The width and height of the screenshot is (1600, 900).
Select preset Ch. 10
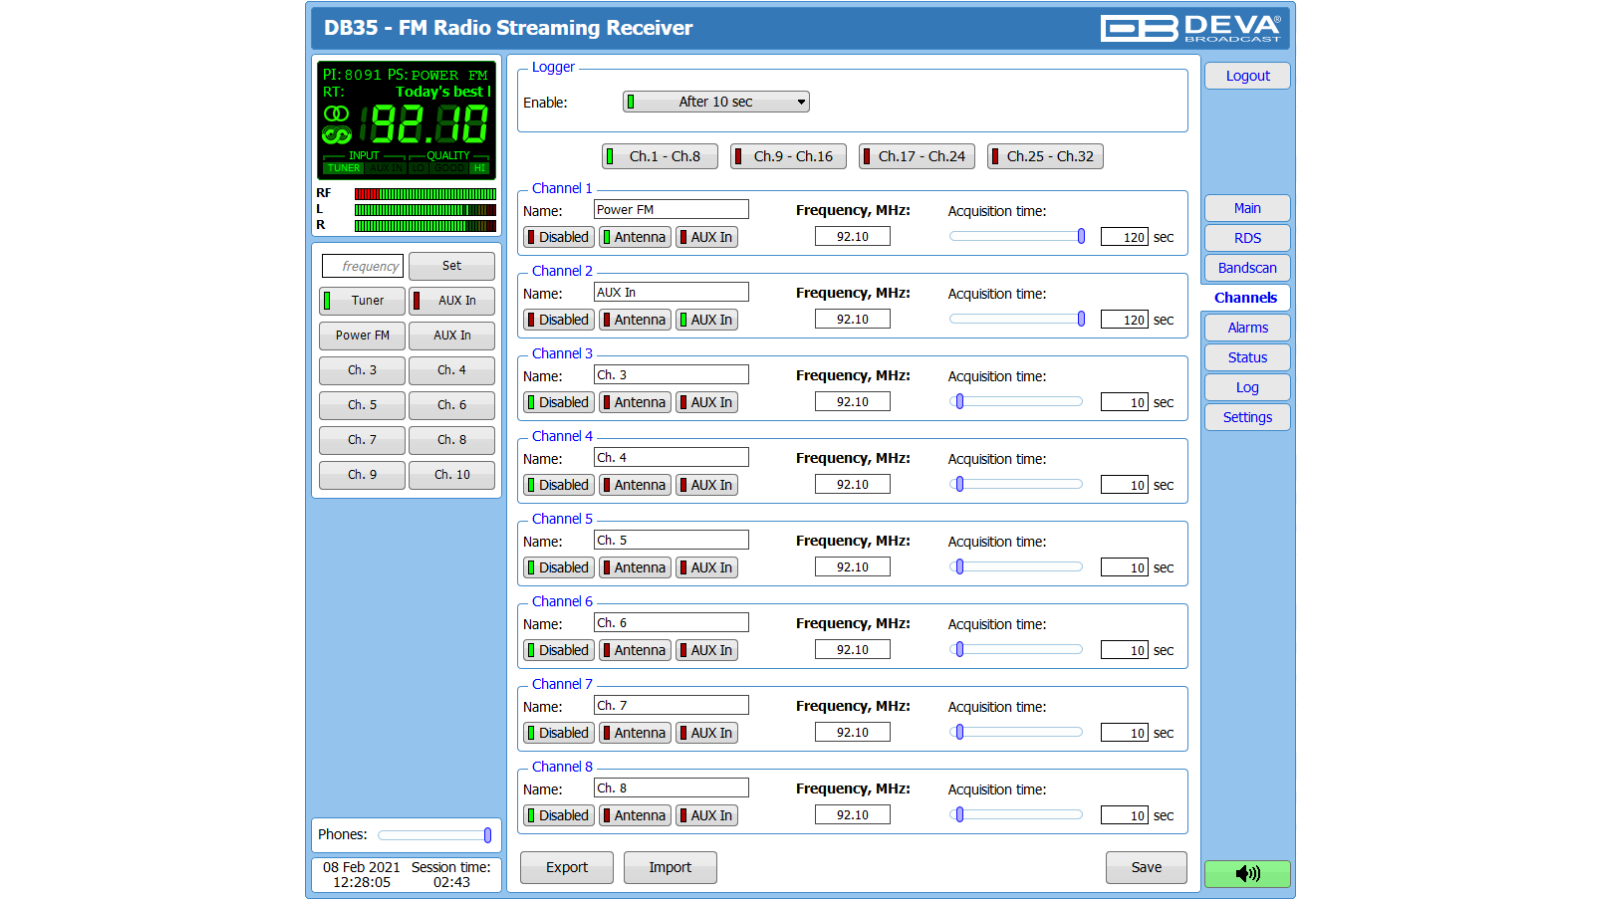point(451,475)
